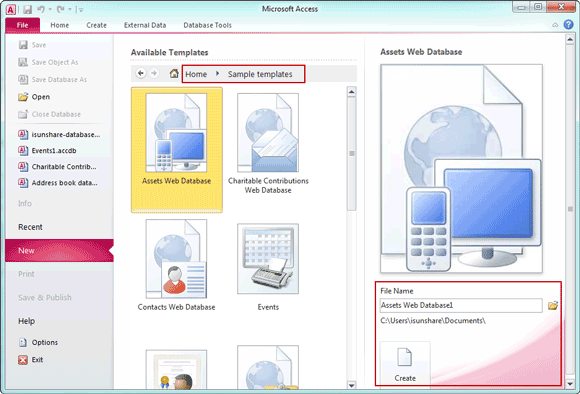Image resolution: width=580 pixels, height=394 pixels.
Task: Click the Redo icon in Quick Access Toolbar
Action: click(61, 9)
